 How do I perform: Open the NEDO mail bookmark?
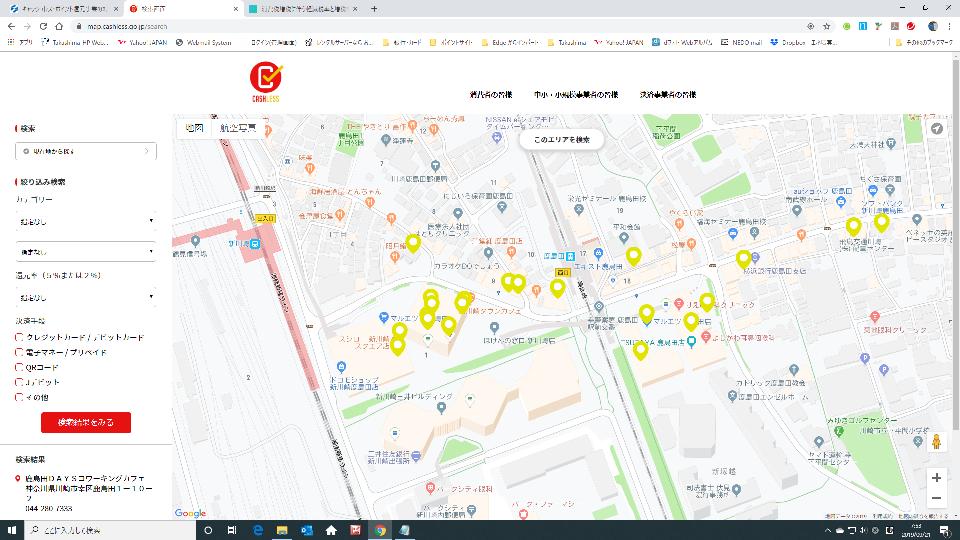(741, 42)
